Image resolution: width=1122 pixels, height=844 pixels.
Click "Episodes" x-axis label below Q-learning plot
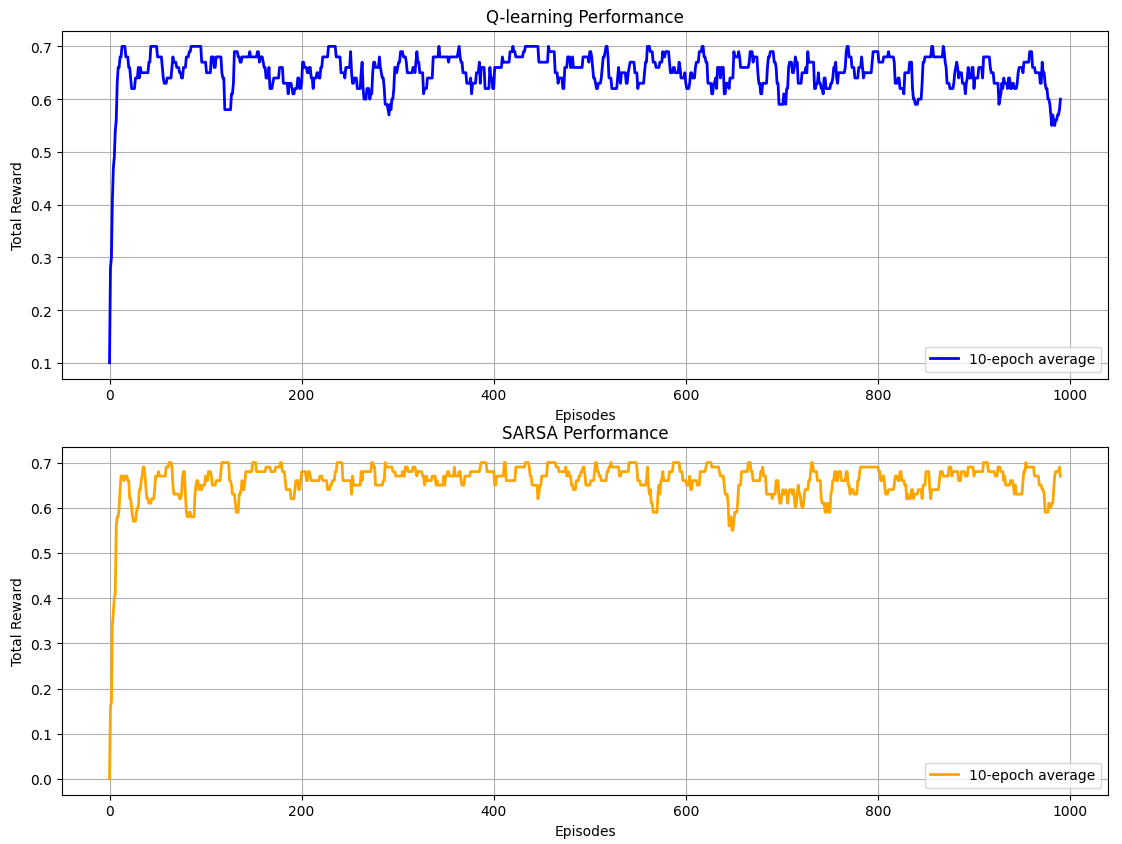[585, 415]
